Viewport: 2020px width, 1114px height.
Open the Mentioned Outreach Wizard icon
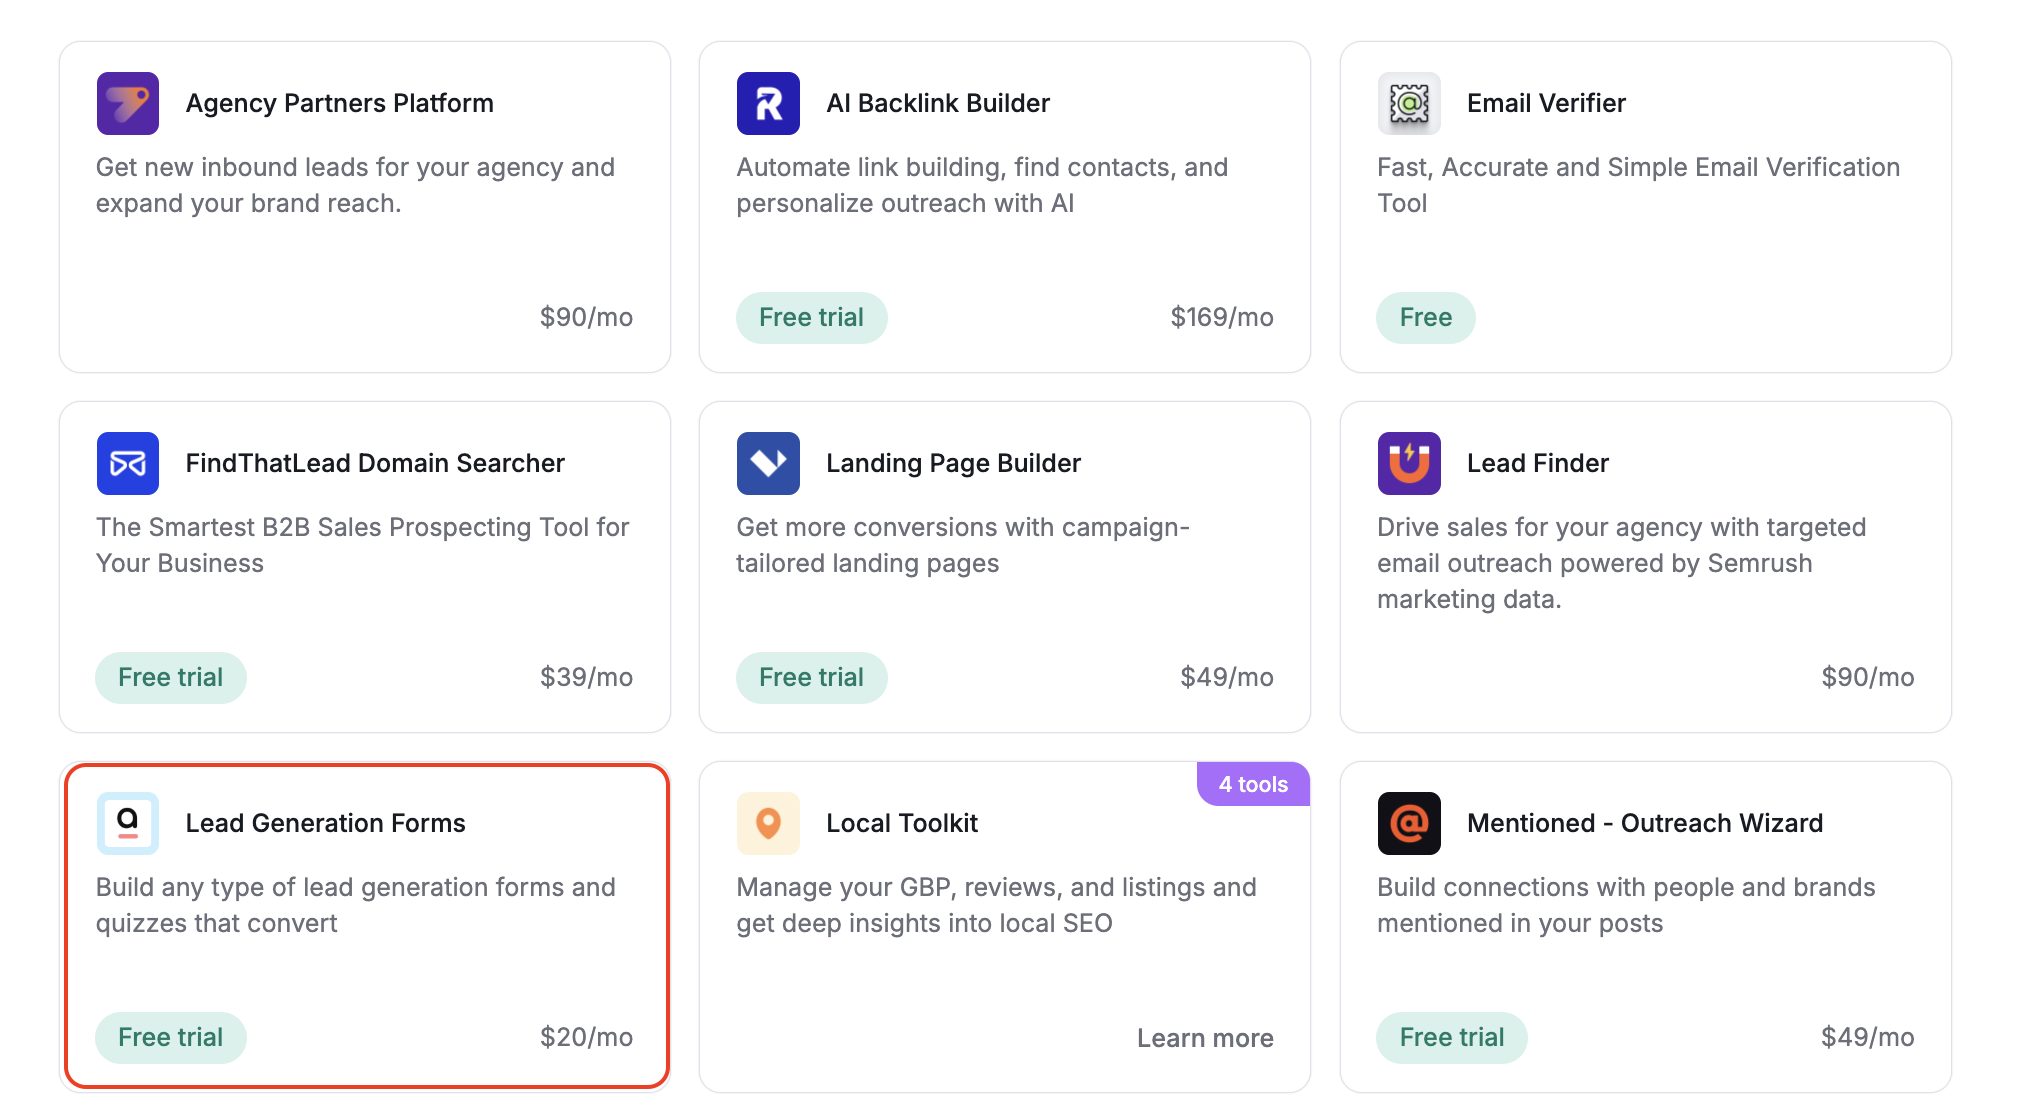tap(1409, 823)
